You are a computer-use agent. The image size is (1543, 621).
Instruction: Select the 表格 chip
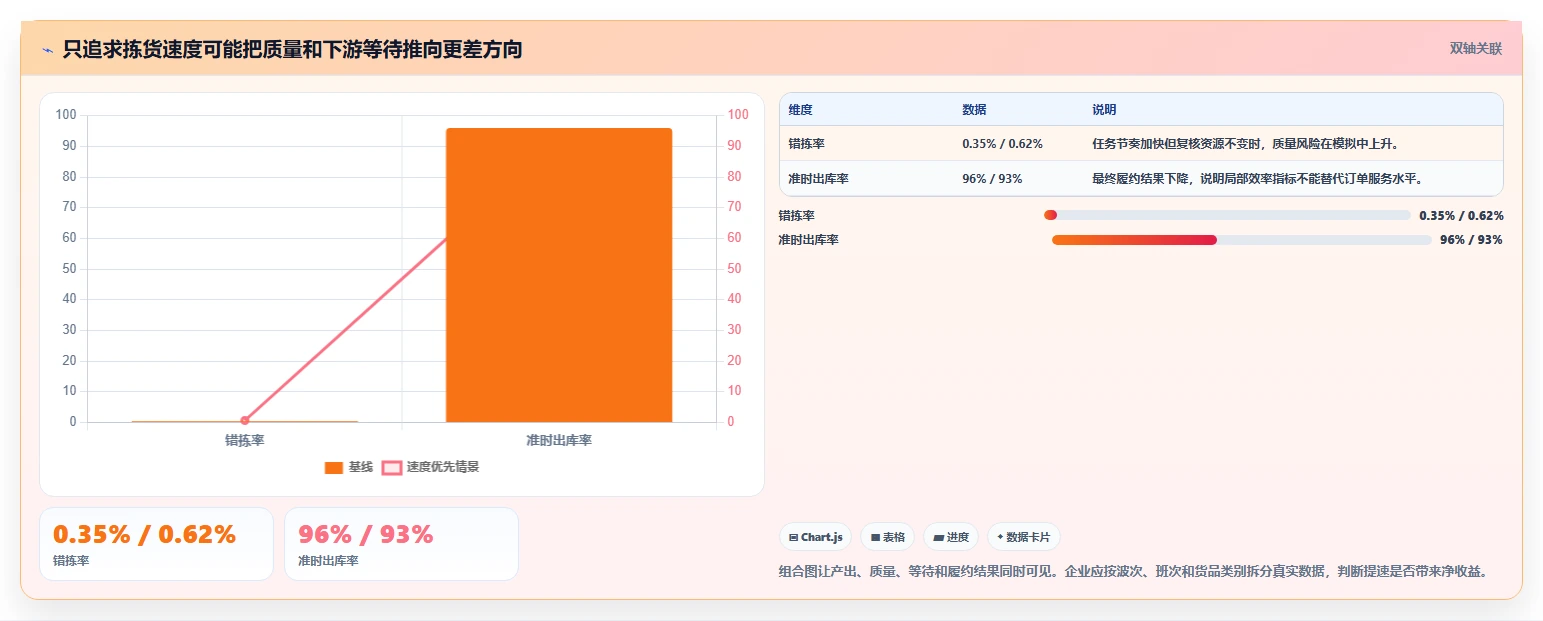coord(887,537)
